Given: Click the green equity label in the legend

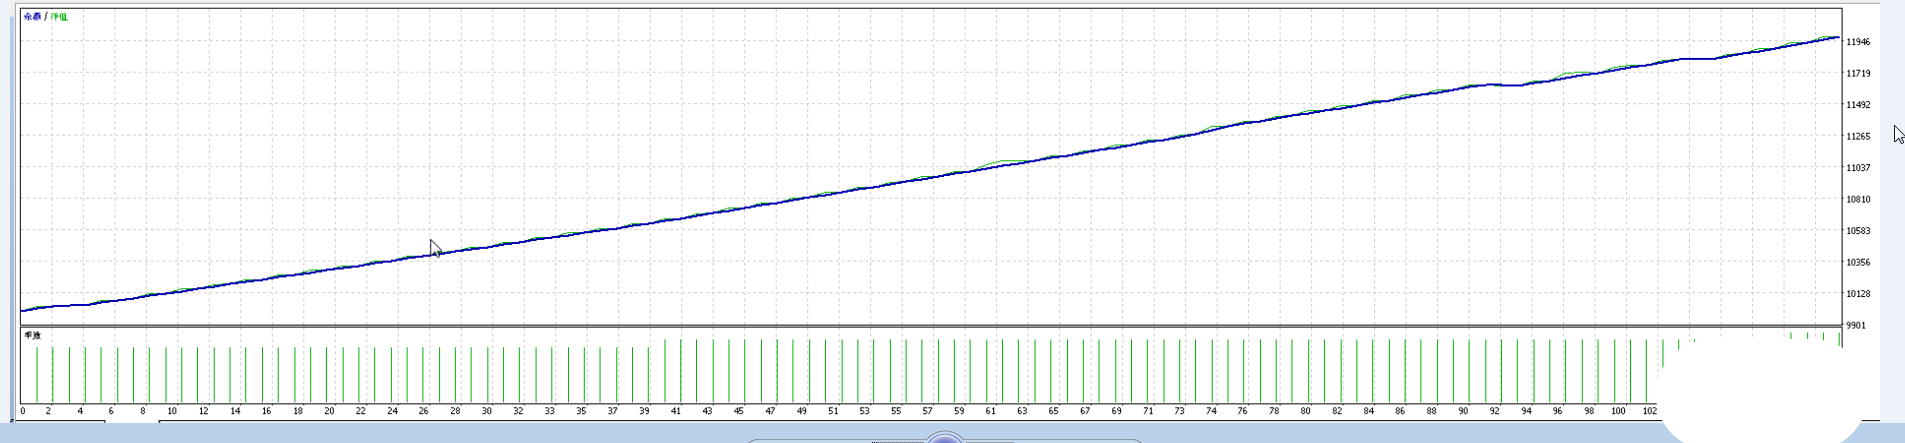Looking at the screenshot, I should click(x=59, y=17).
